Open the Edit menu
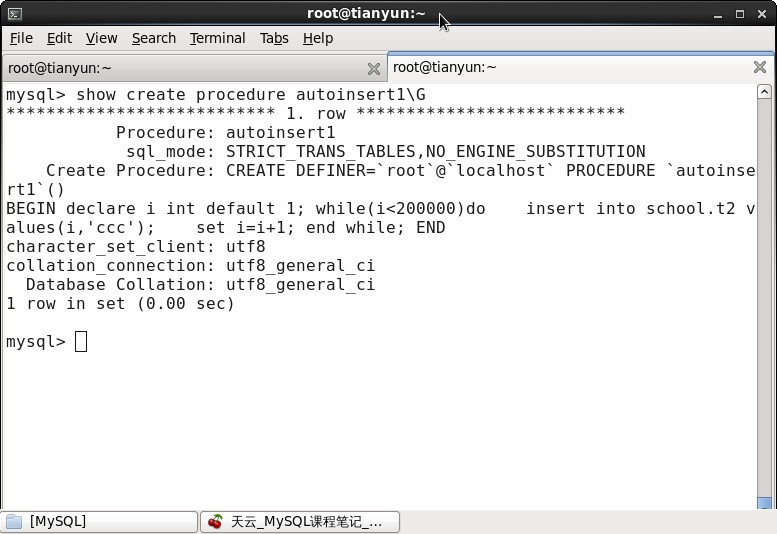 coord(59,38)
